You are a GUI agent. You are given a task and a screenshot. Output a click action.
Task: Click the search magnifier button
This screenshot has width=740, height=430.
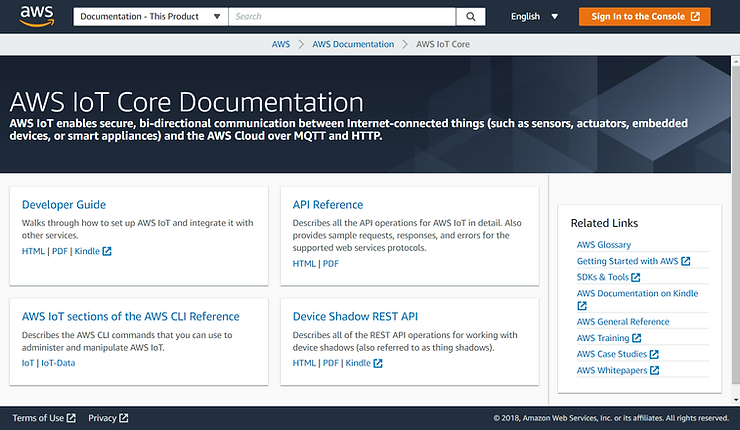coord(471,17)
